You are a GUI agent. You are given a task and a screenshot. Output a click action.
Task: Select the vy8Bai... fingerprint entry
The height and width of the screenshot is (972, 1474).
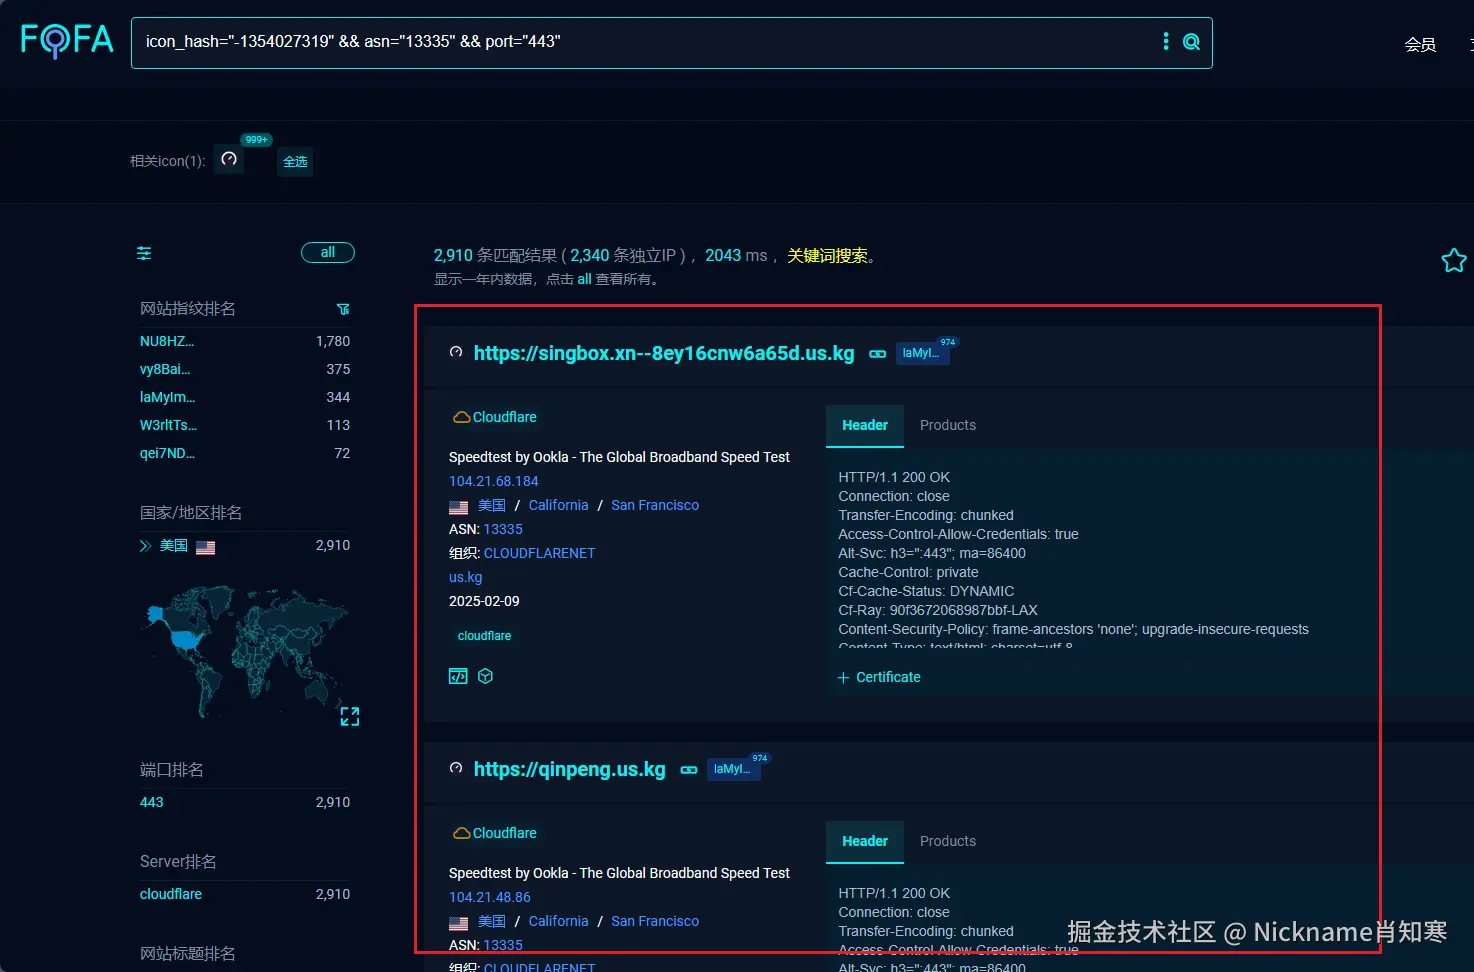tap(165, 369)
